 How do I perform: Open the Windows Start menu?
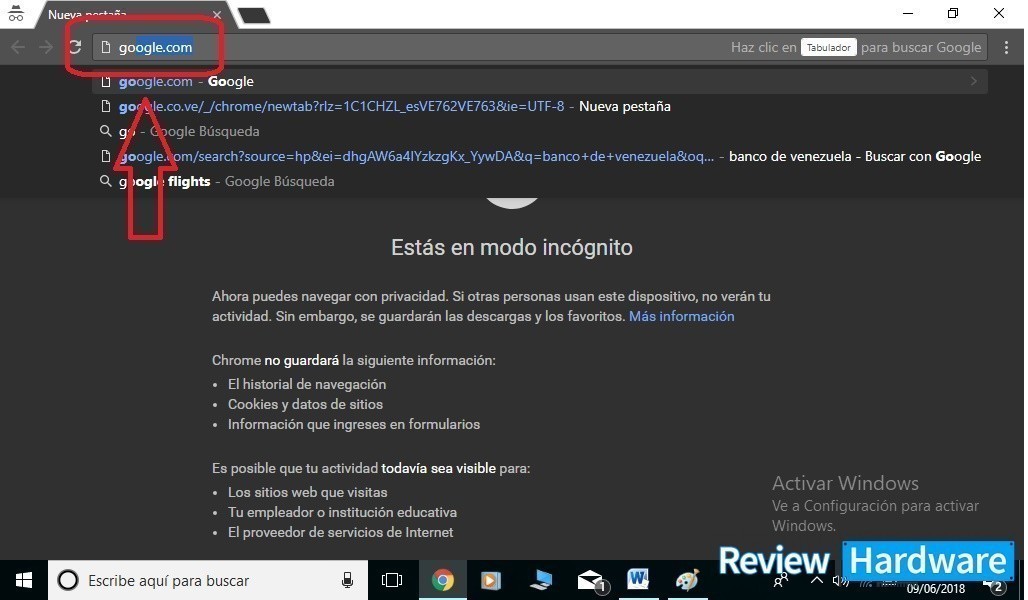point(24,580)
